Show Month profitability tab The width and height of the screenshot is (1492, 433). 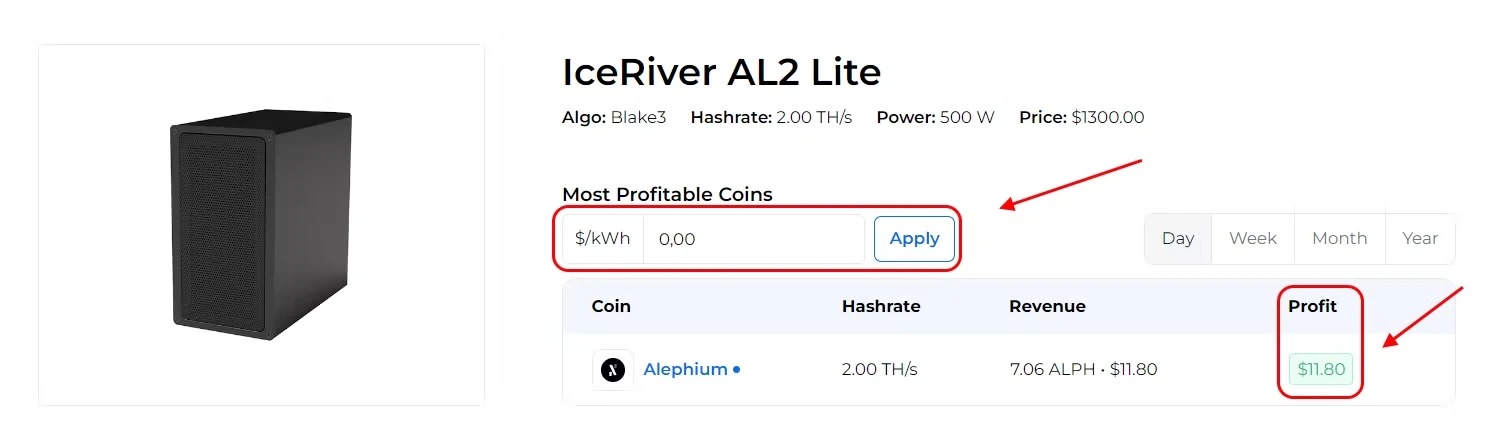1339,239
